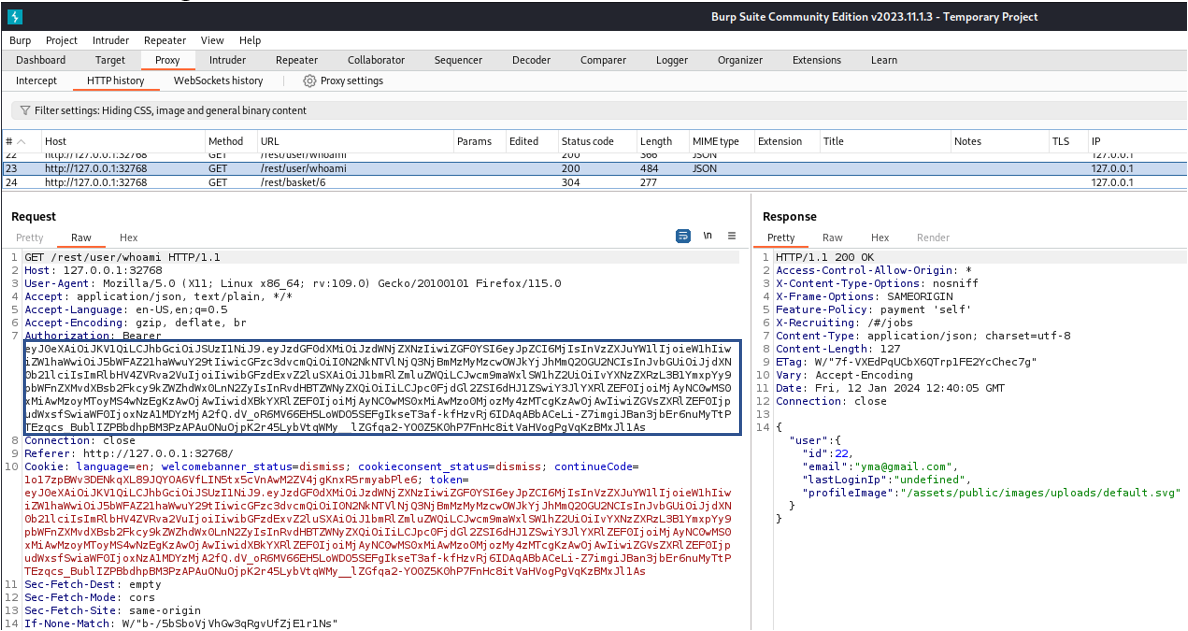
Task: Switch to the Extensions tab
Action: click(x=817, y=60)
